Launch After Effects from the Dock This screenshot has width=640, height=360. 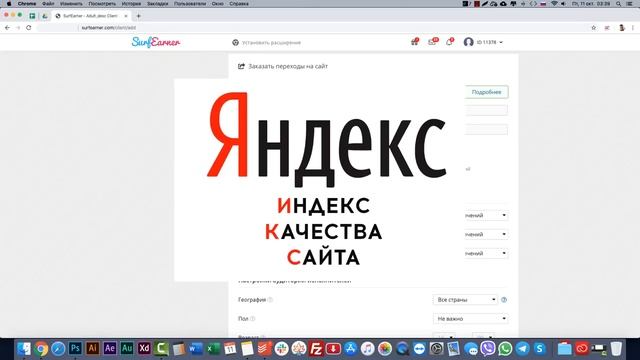pos(109,349)
